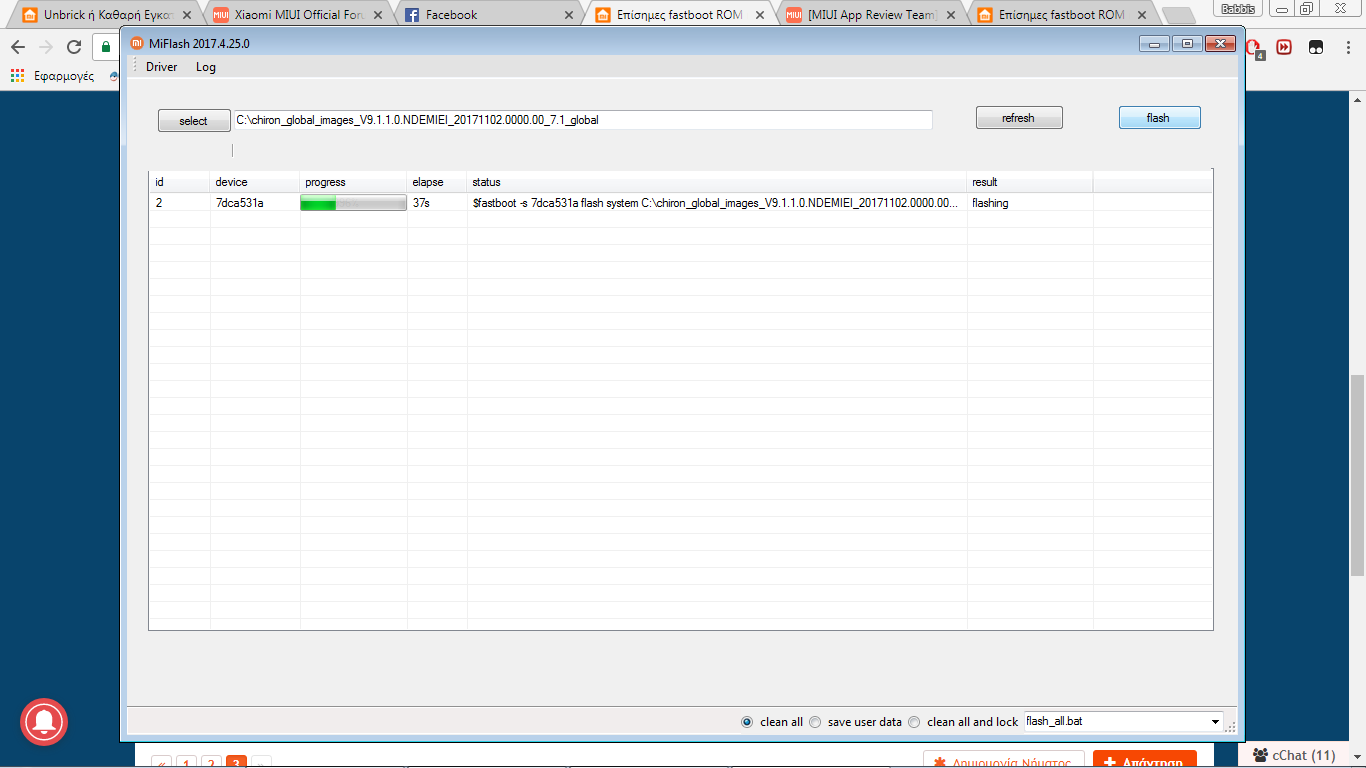Image resolution: width=1366 pixels, height=768 pixels.
Task: Click the id column header
Action: 180,182
